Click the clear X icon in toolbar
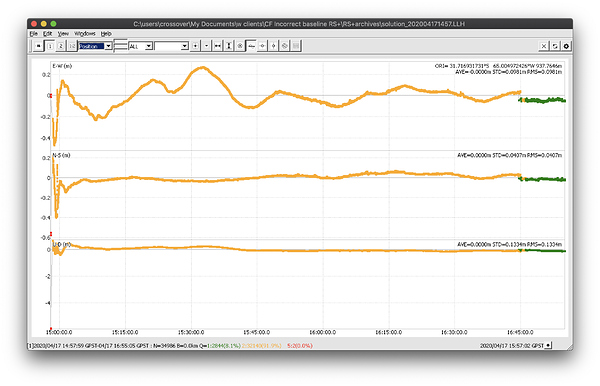Image resolution: width=600 pixels, height=386 pixels. click(543, 46)
